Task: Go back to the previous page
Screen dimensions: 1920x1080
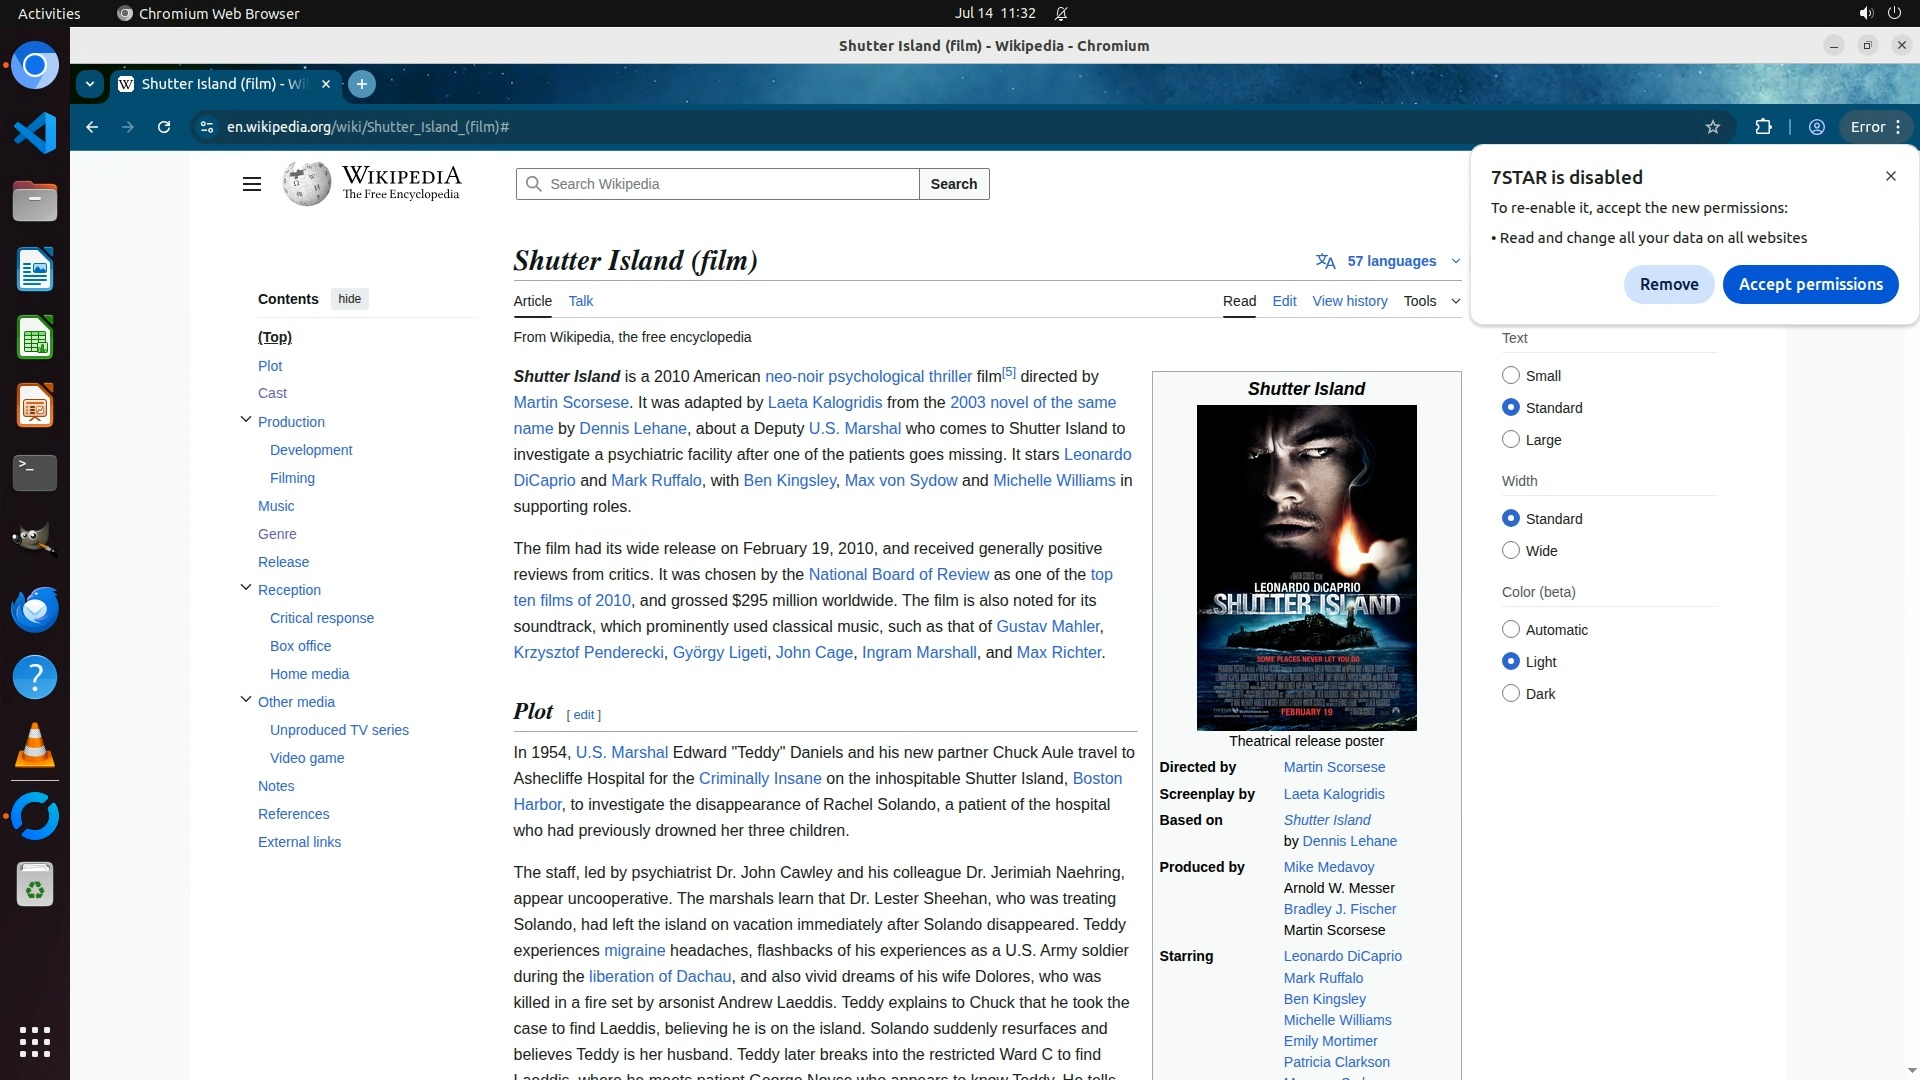Action: pos(92,127)
